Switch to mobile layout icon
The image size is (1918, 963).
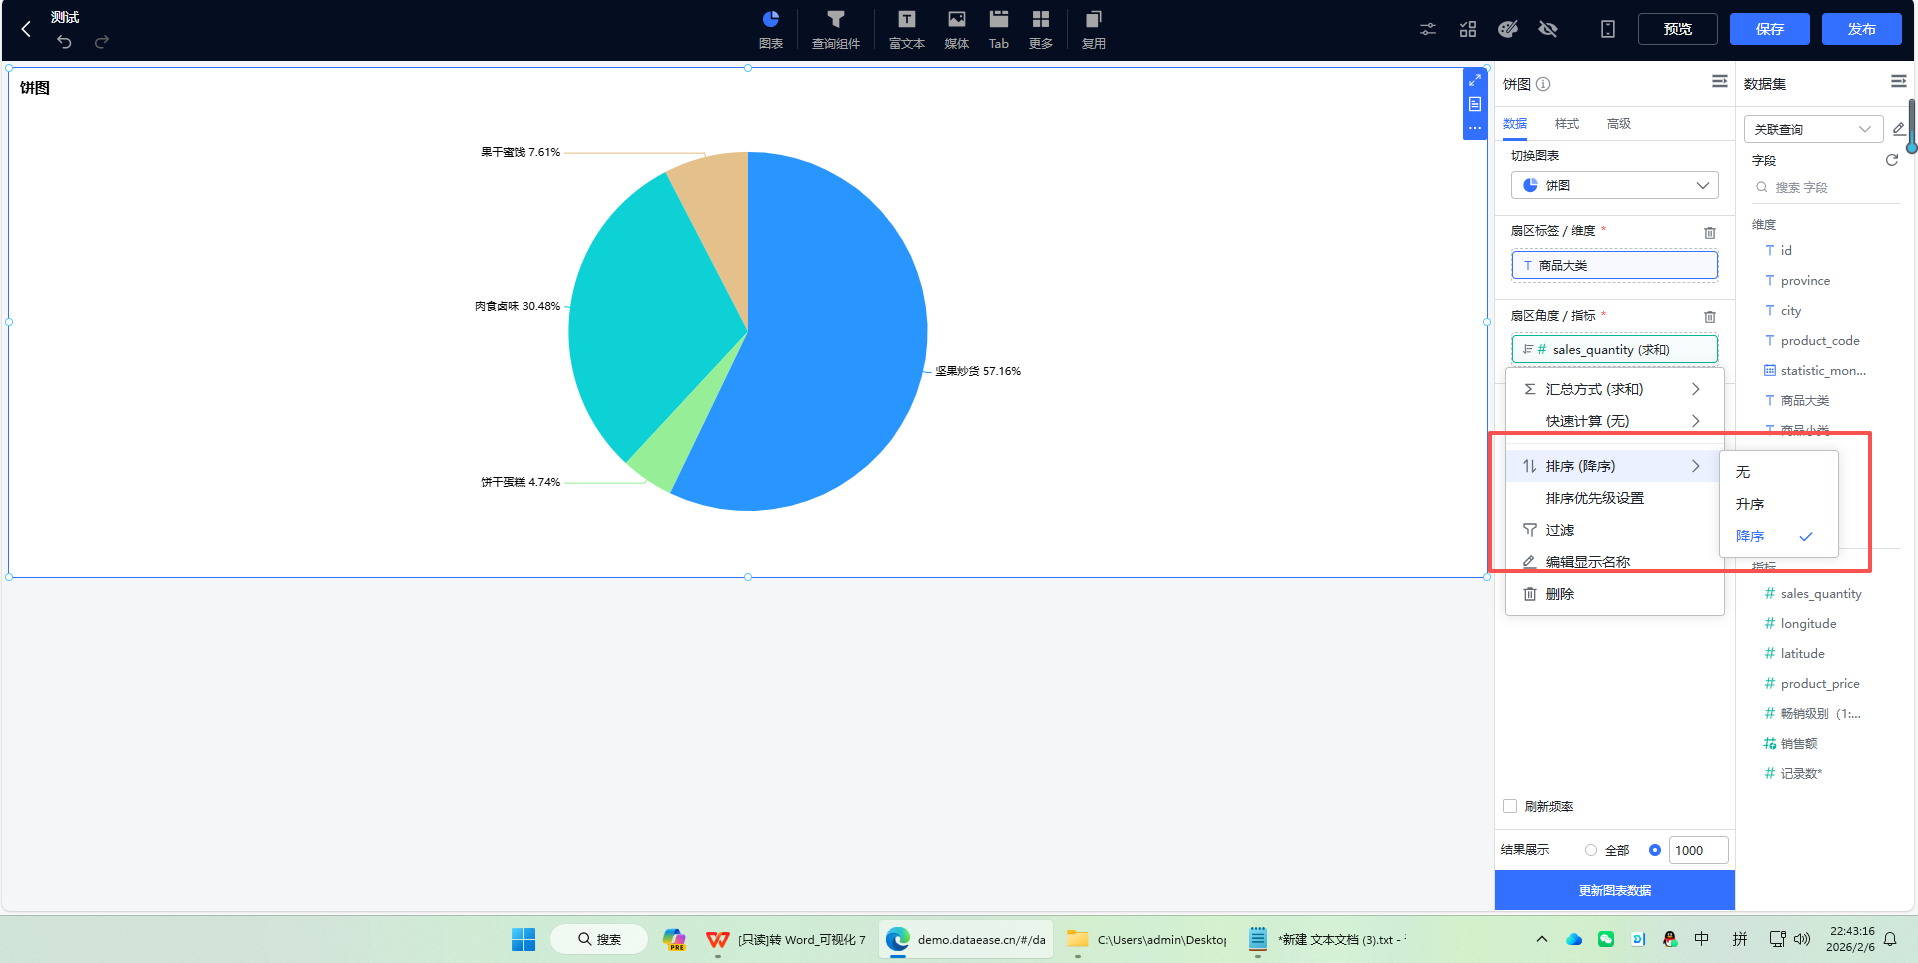pyautogui.click(x=1608, y=29)
